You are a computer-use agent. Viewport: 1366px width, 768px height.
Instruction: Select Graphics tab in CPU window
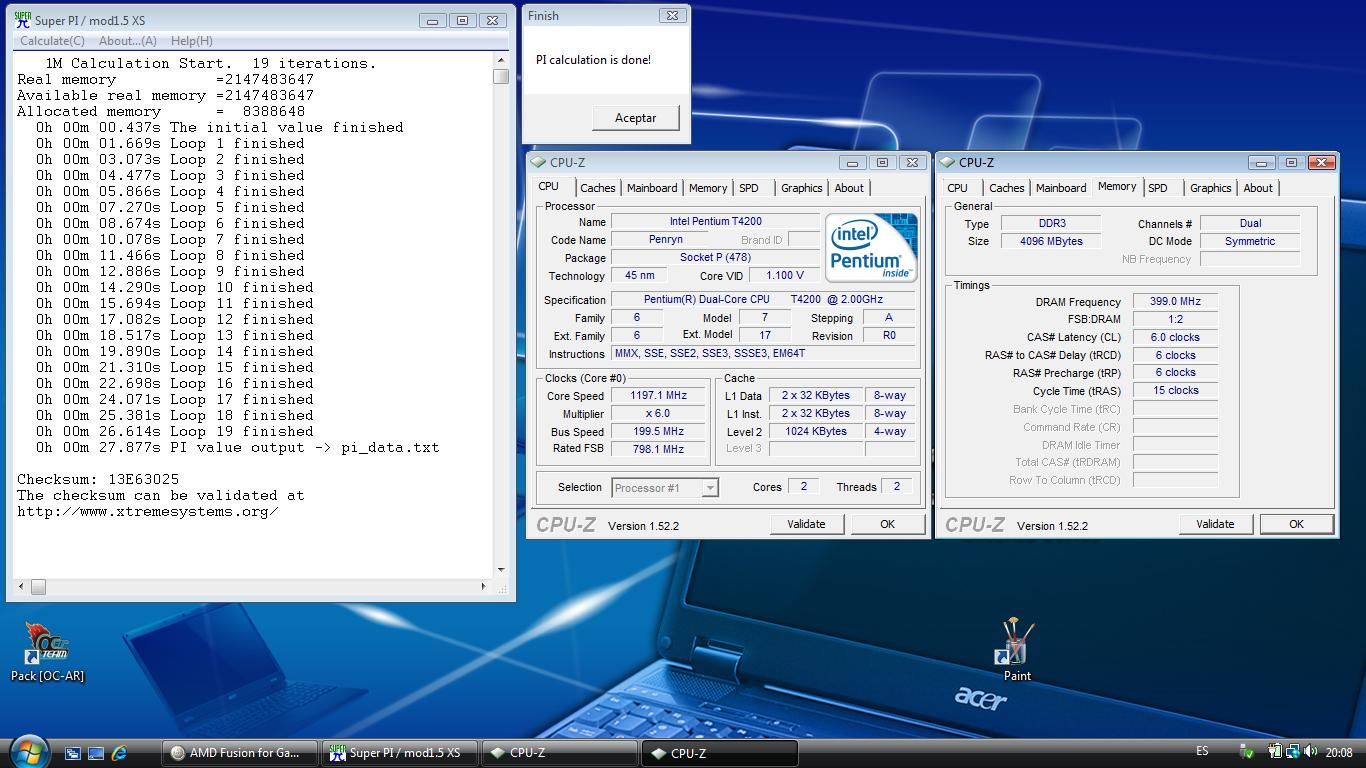tap(802, 188)
